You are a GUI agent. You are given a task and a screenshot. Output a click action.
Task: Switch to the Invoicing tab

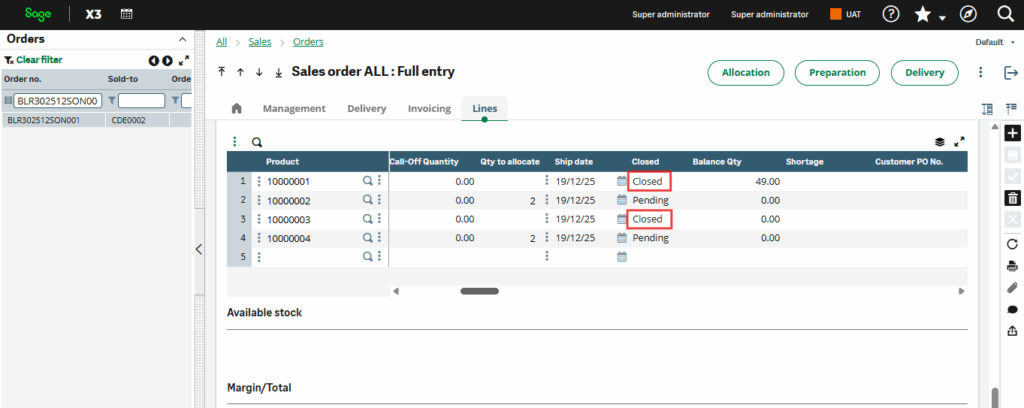point(429,108)
